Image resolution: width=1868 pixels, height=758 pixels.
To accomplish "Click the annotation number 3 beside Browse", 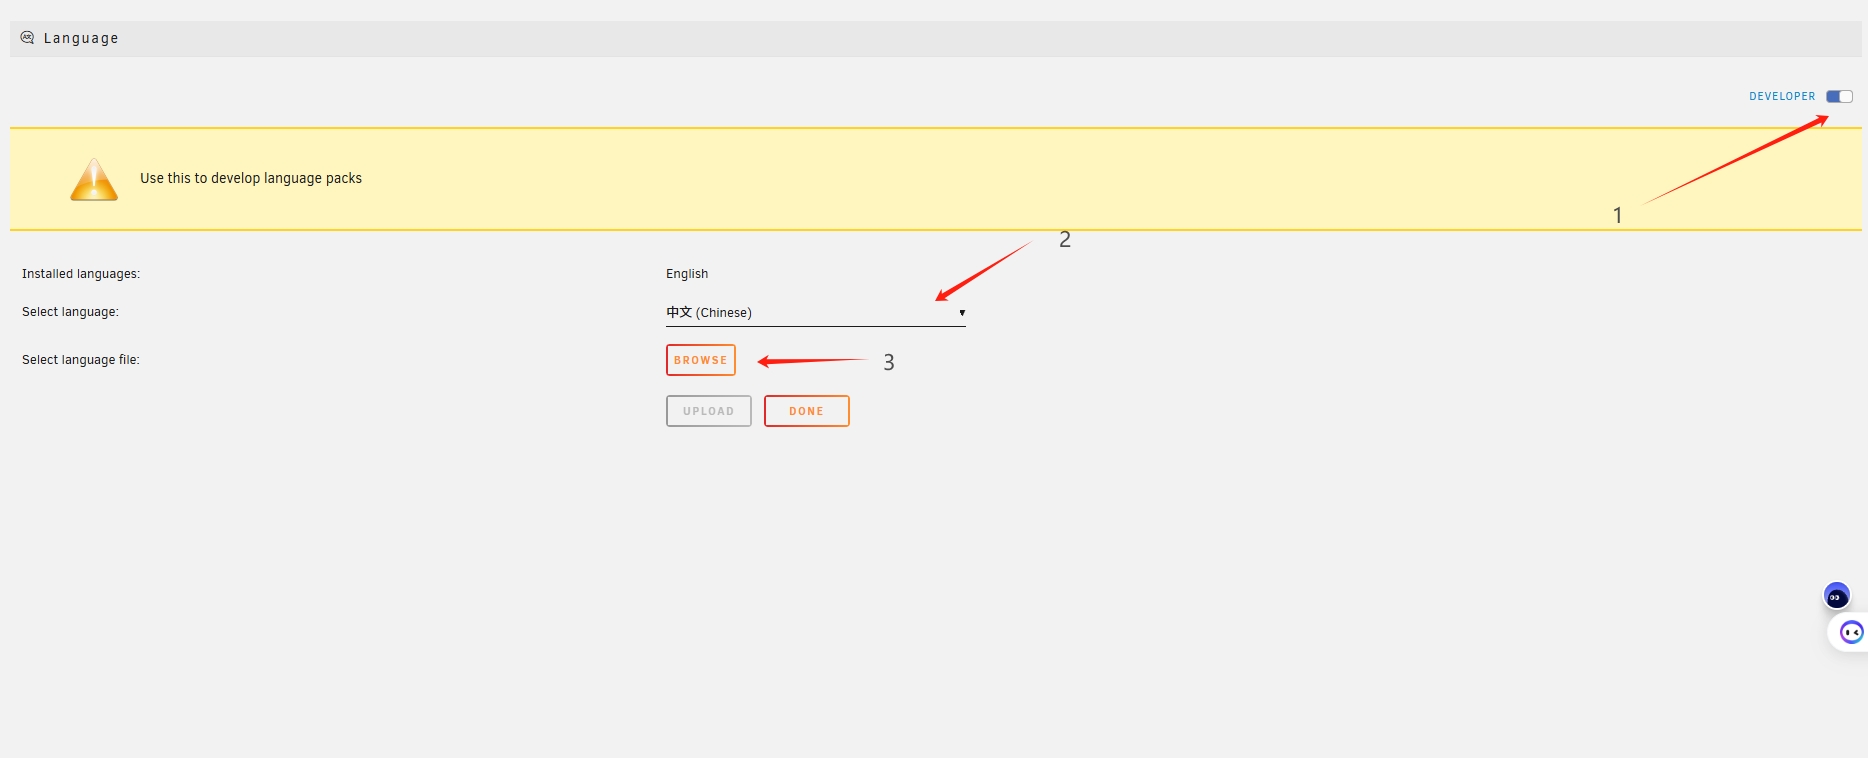I will (889, 362).
